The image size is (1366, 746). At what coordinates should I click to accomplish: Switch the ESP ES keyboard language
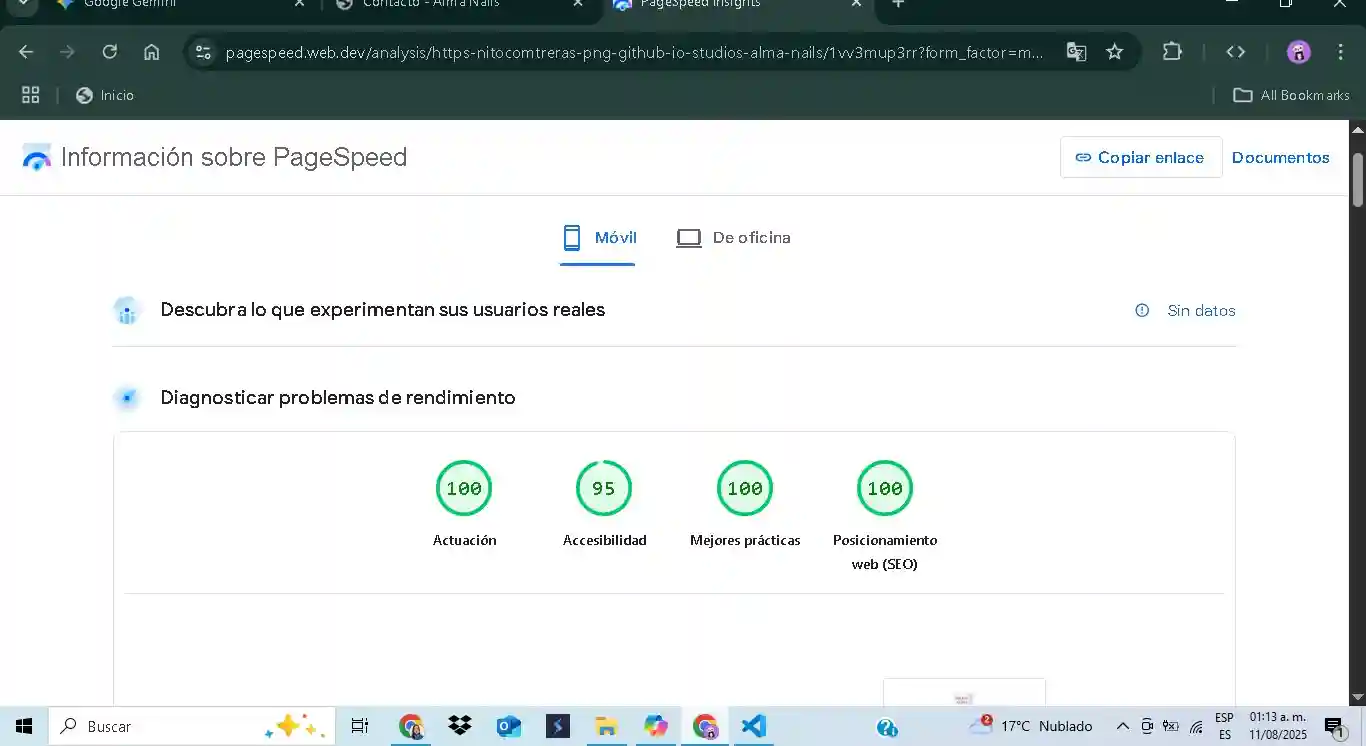(x=1225, y=726)
